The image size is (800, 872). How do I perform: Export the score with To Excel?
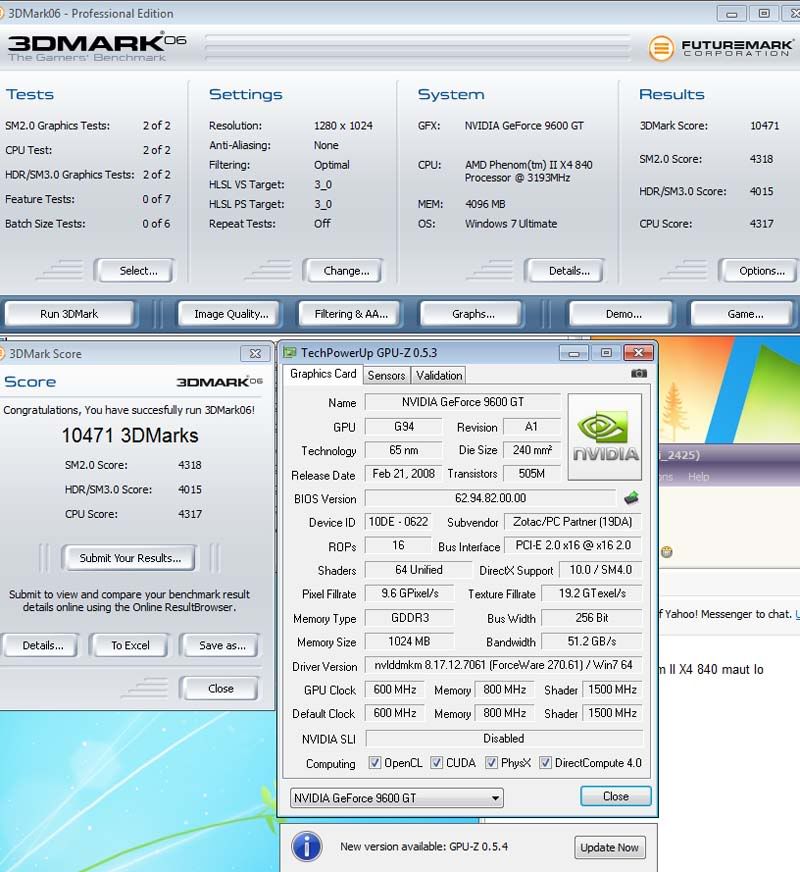[x=130, y=645]
